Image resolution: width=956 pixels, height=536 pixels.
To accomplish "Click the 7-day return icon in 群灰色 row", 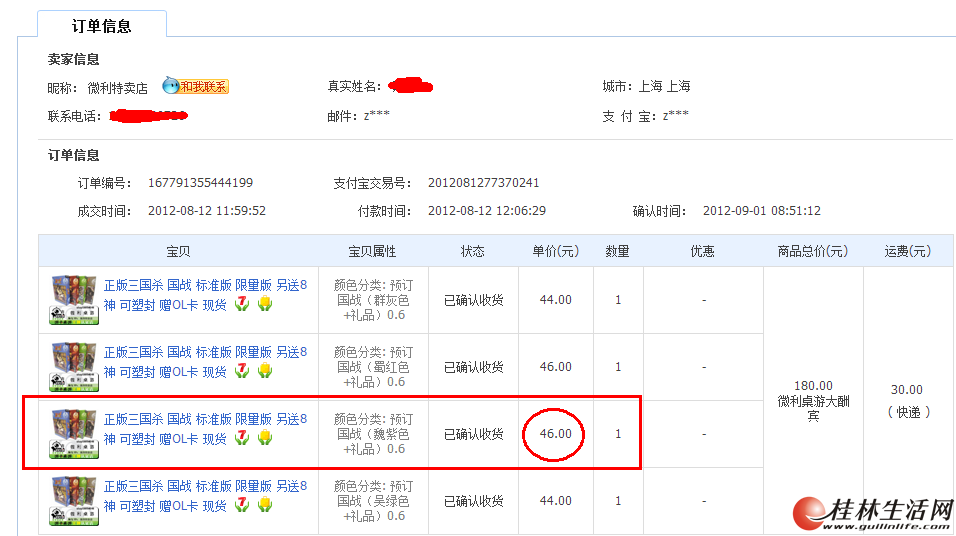I will [242, 304].
